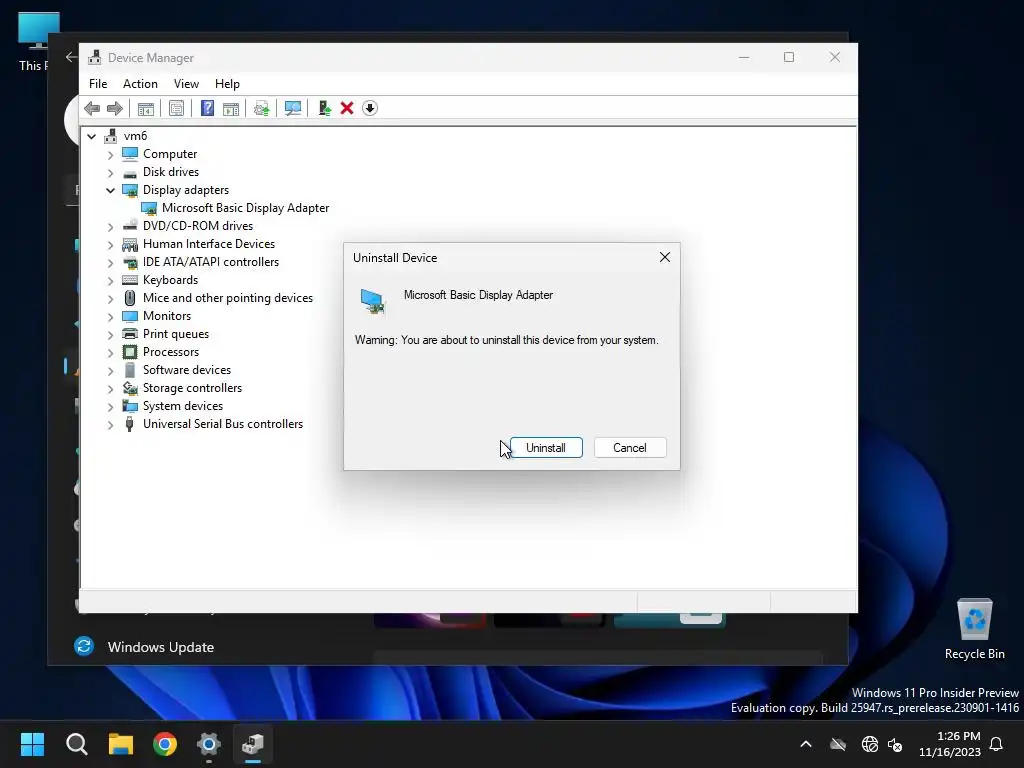The image size is (1024, 768).
Task: Switch to Settings app on taskbar
Action: [209, 744]
